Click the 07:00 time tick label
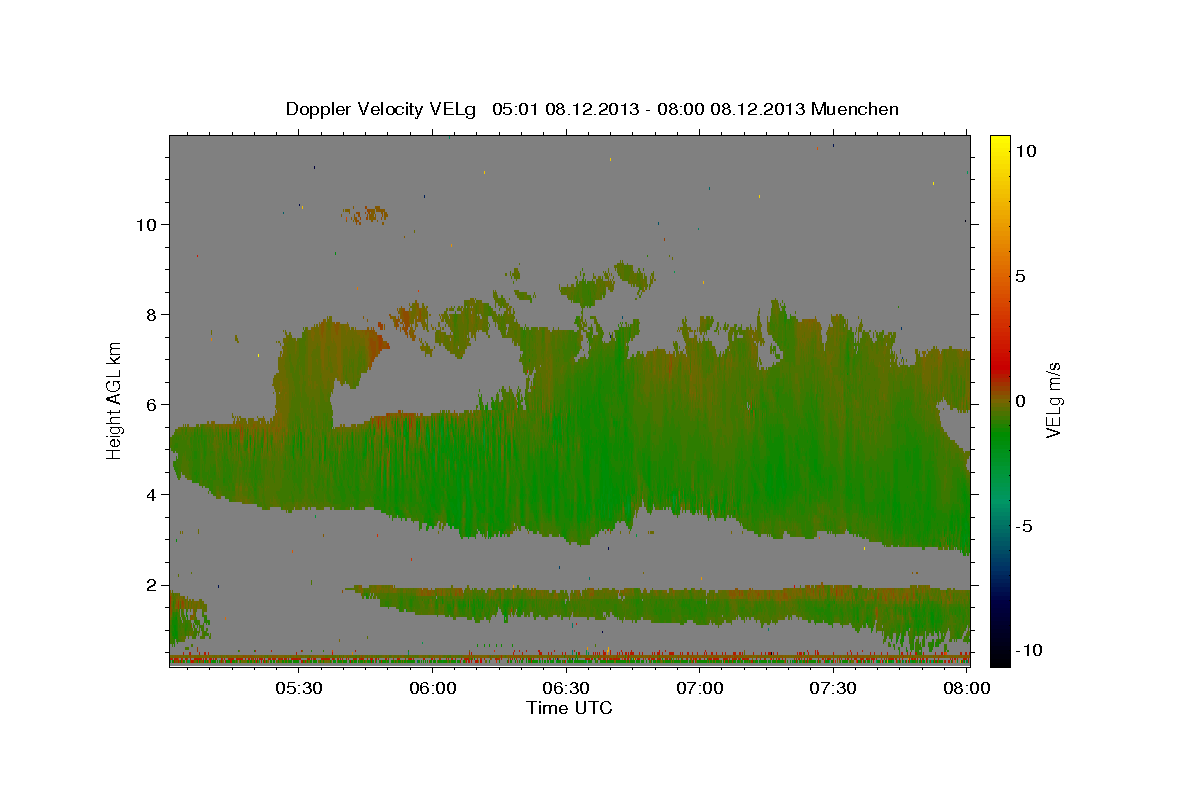 [x=700, y=689]
